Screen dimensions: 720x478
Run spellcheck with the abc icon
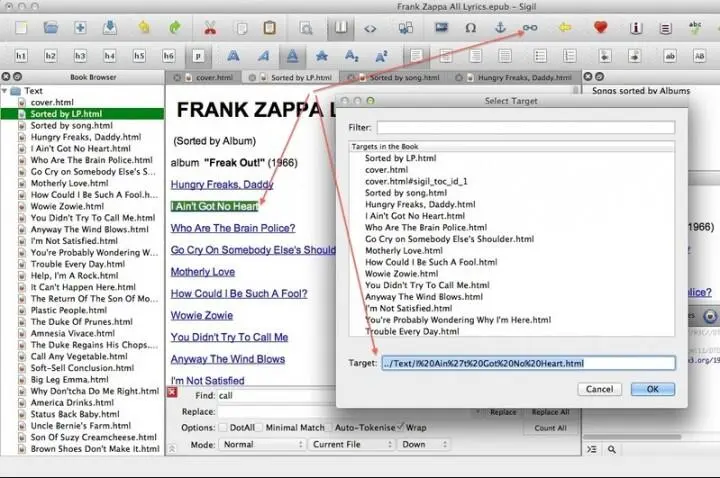(695, 28)
